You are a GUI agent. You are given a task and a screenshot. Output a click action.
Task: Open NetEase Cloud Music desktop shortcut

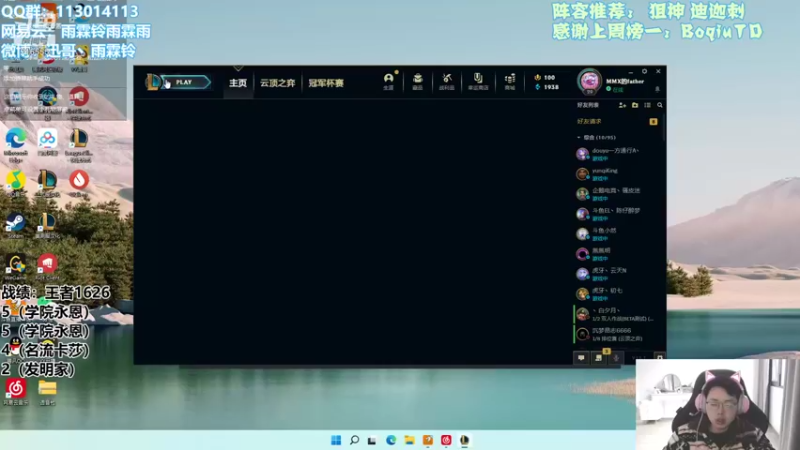(x=16, y=392)
